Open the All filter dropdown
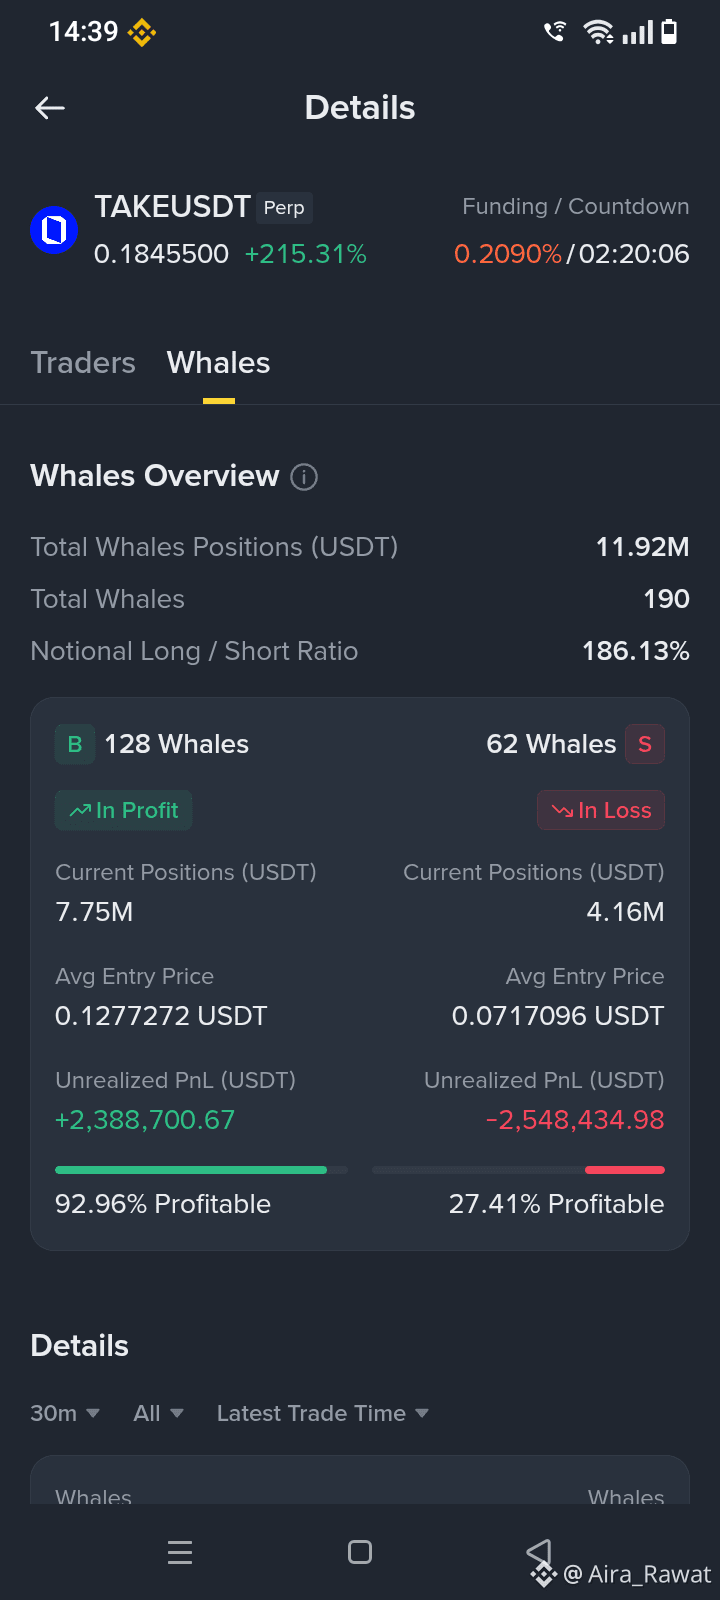Image resolution: width=720 pixels, height=1600 pixels. point(158,1413)
